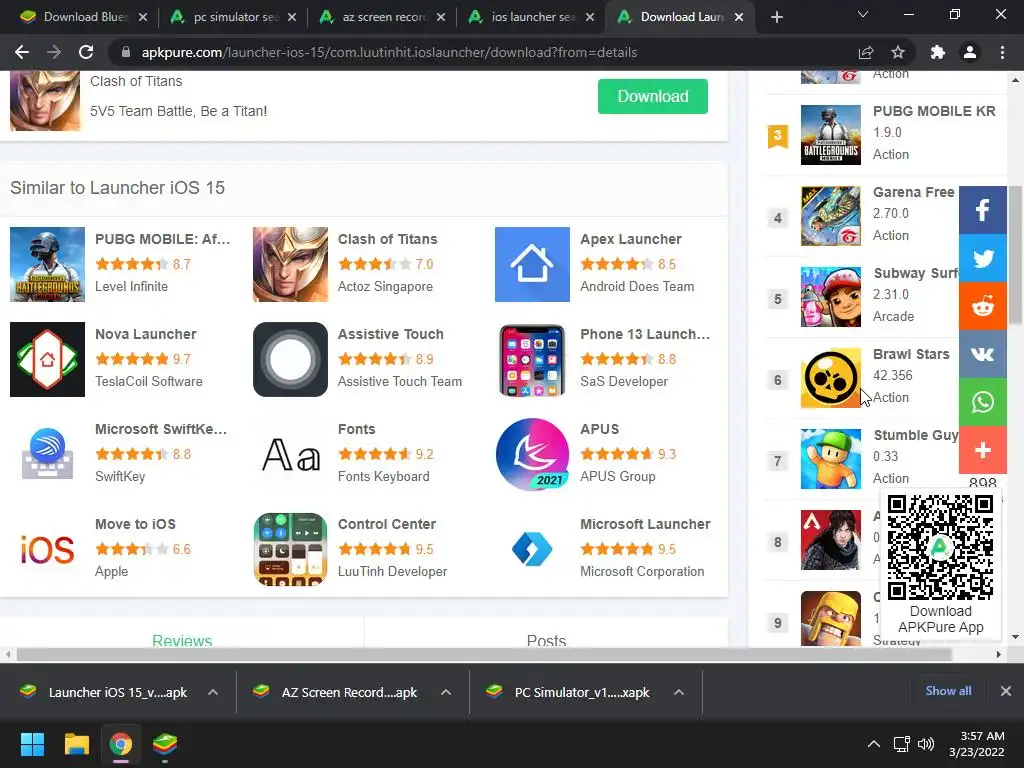Open the tab search chevron in Chrome
Screen dimensions: 1024x768
click(863, 14)
